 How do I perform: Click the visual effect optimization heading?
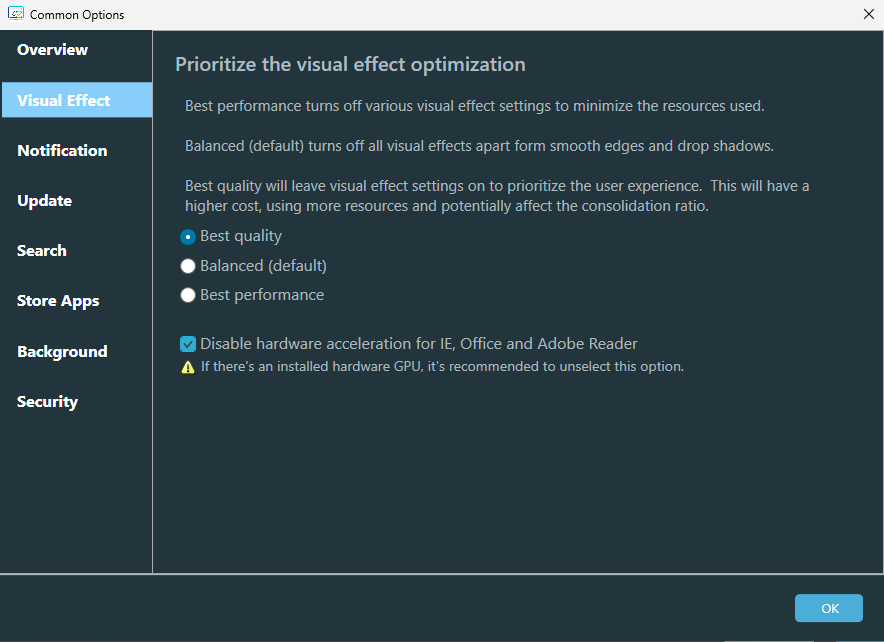(x=350, y=65)
